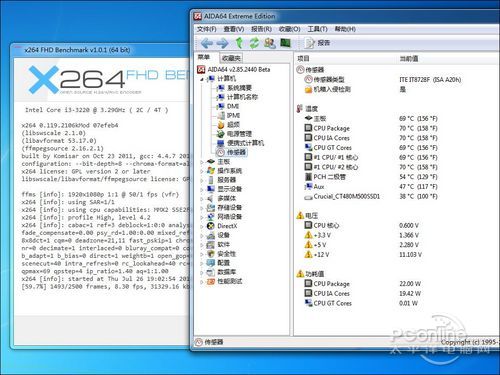Select the 传感器 item under 计算机
The image size is (500, 375).
tap(231, 152)
